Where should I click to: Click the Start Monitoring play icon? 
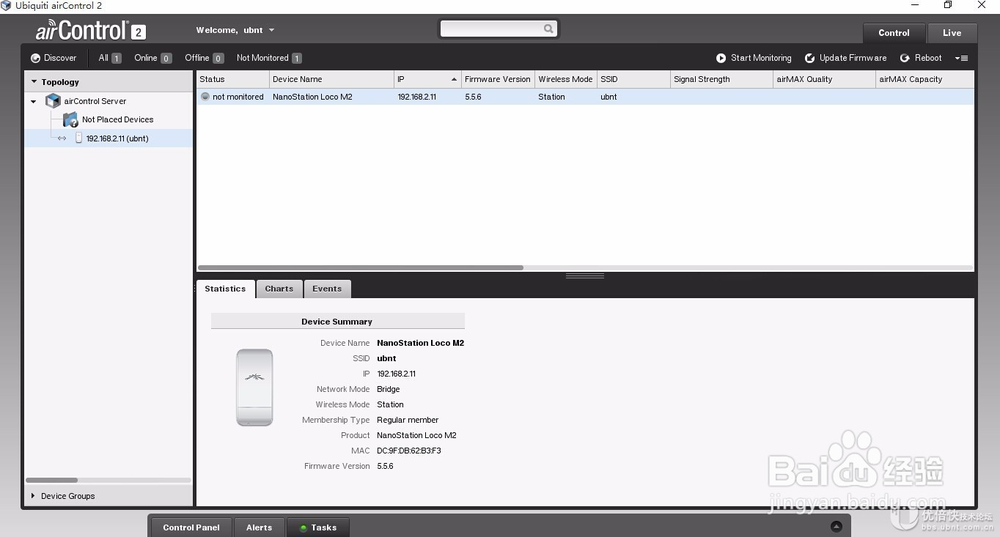(x=721, y=58)
